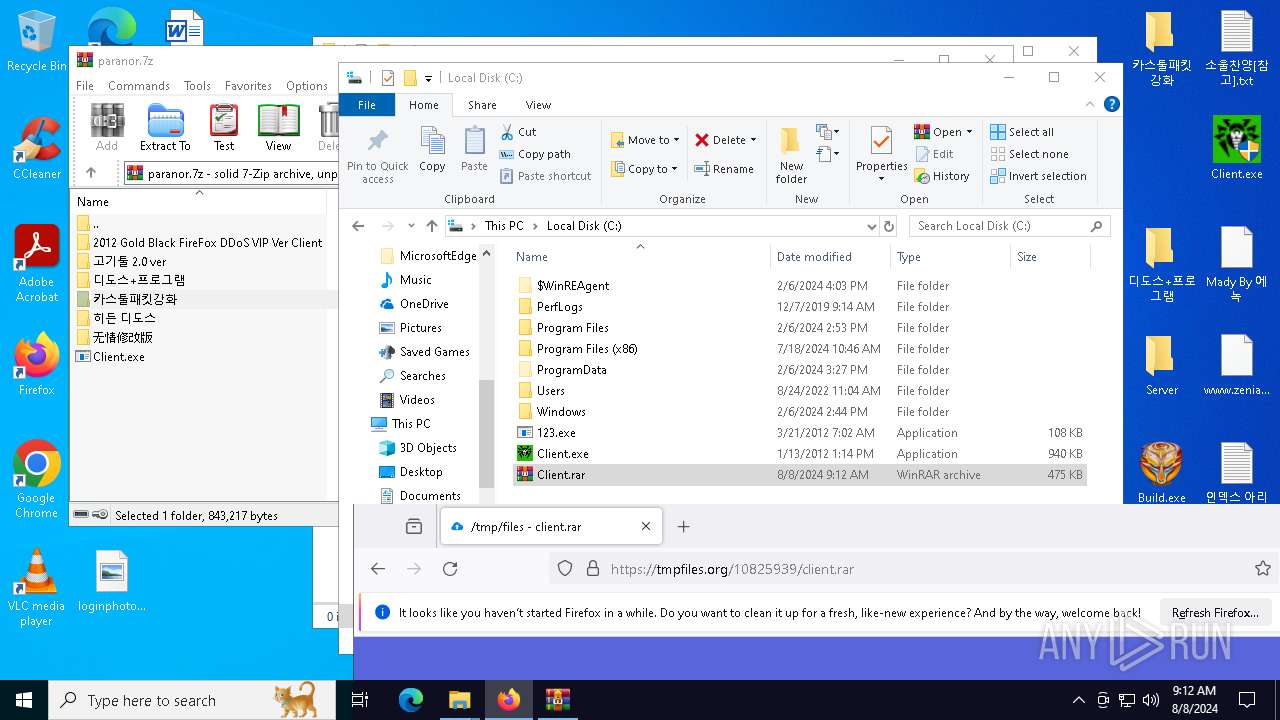Switch to the Share ribbon tab
Viewport: 1280px width, 720px height.
coord(482,105)
